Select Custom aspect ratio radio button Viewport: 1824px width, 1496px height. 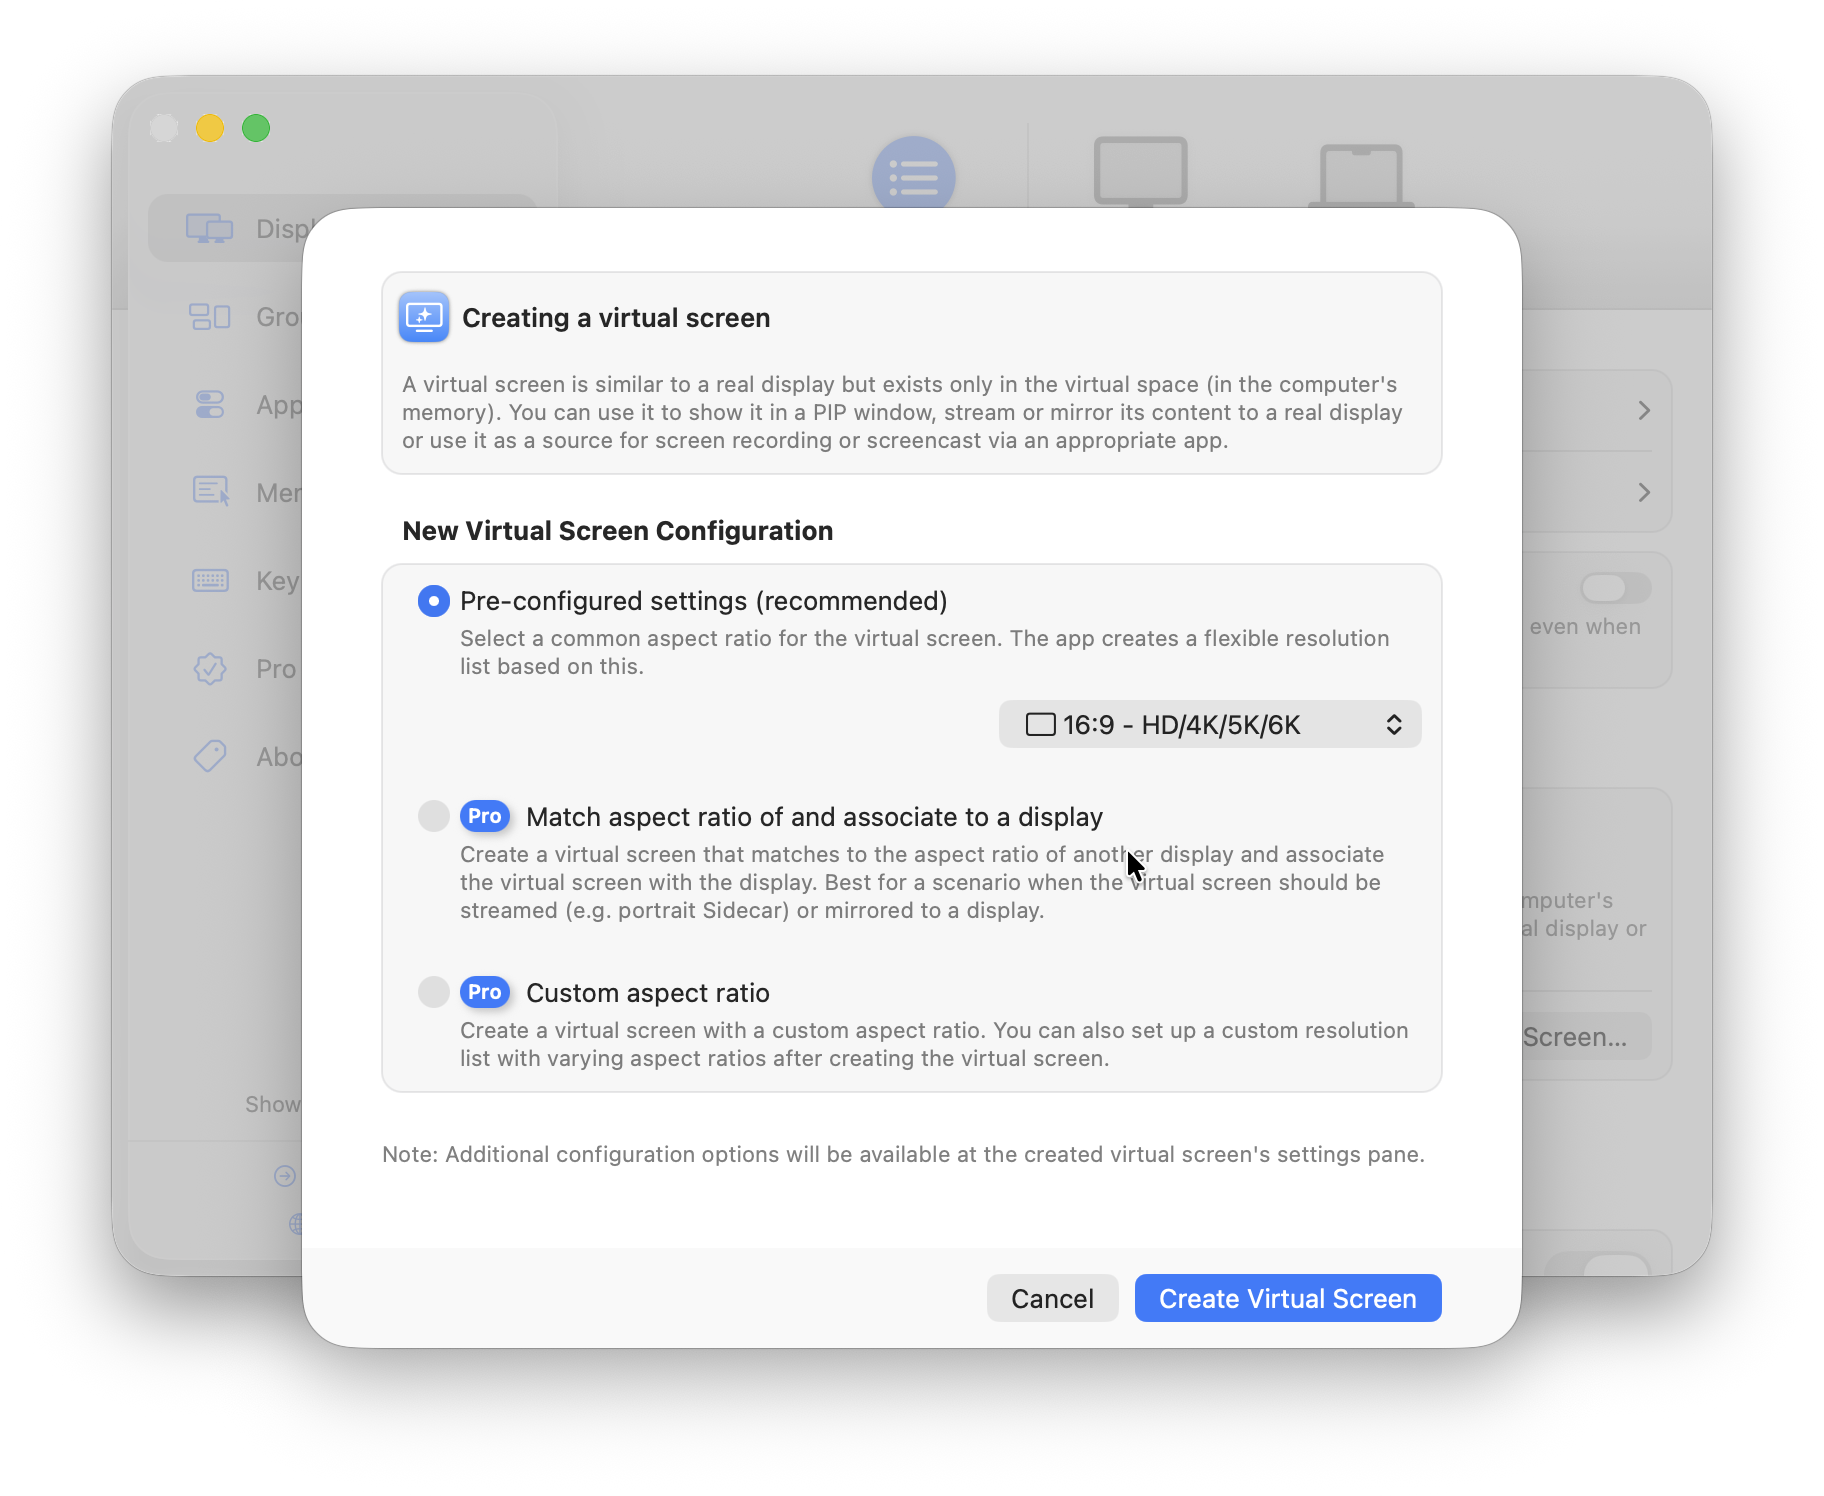point(433,992)
